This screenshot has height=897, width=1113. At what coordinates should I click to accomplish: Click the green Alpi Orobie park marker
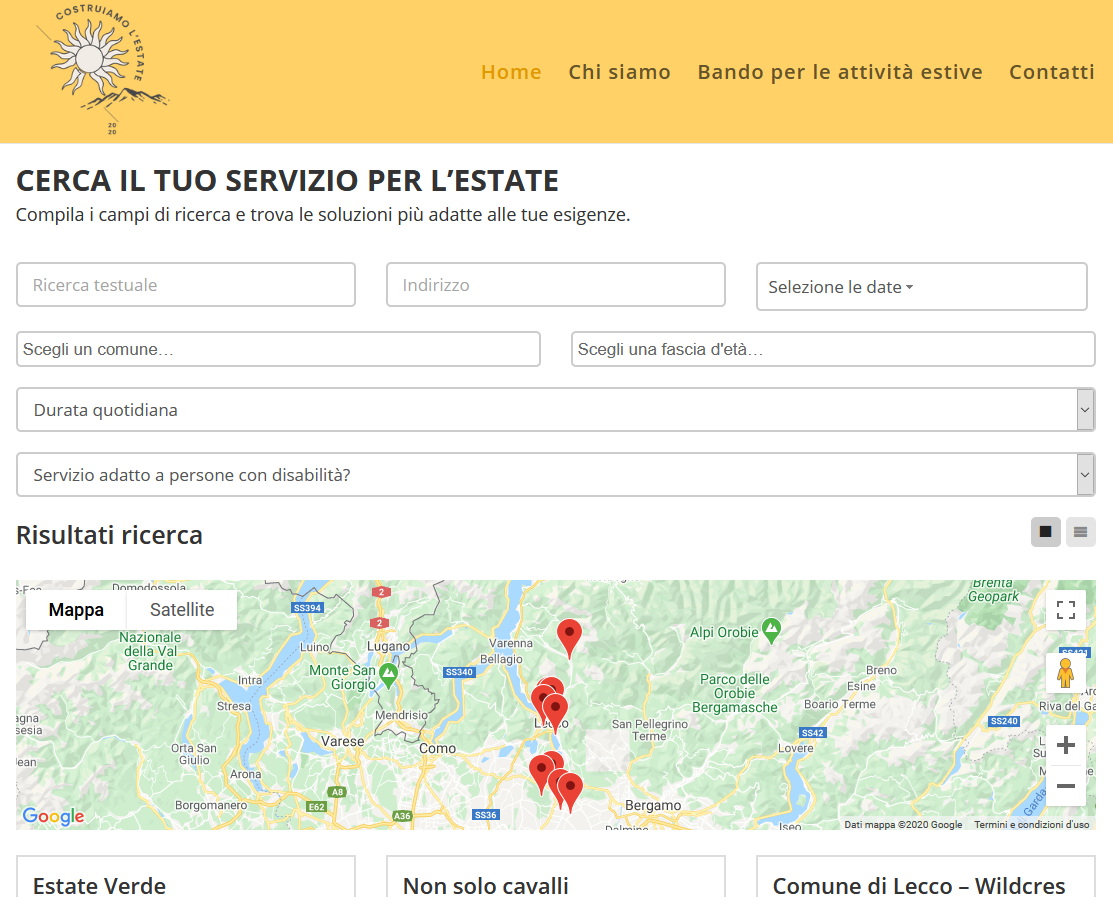pyautogui.click(x=772, y=630)
